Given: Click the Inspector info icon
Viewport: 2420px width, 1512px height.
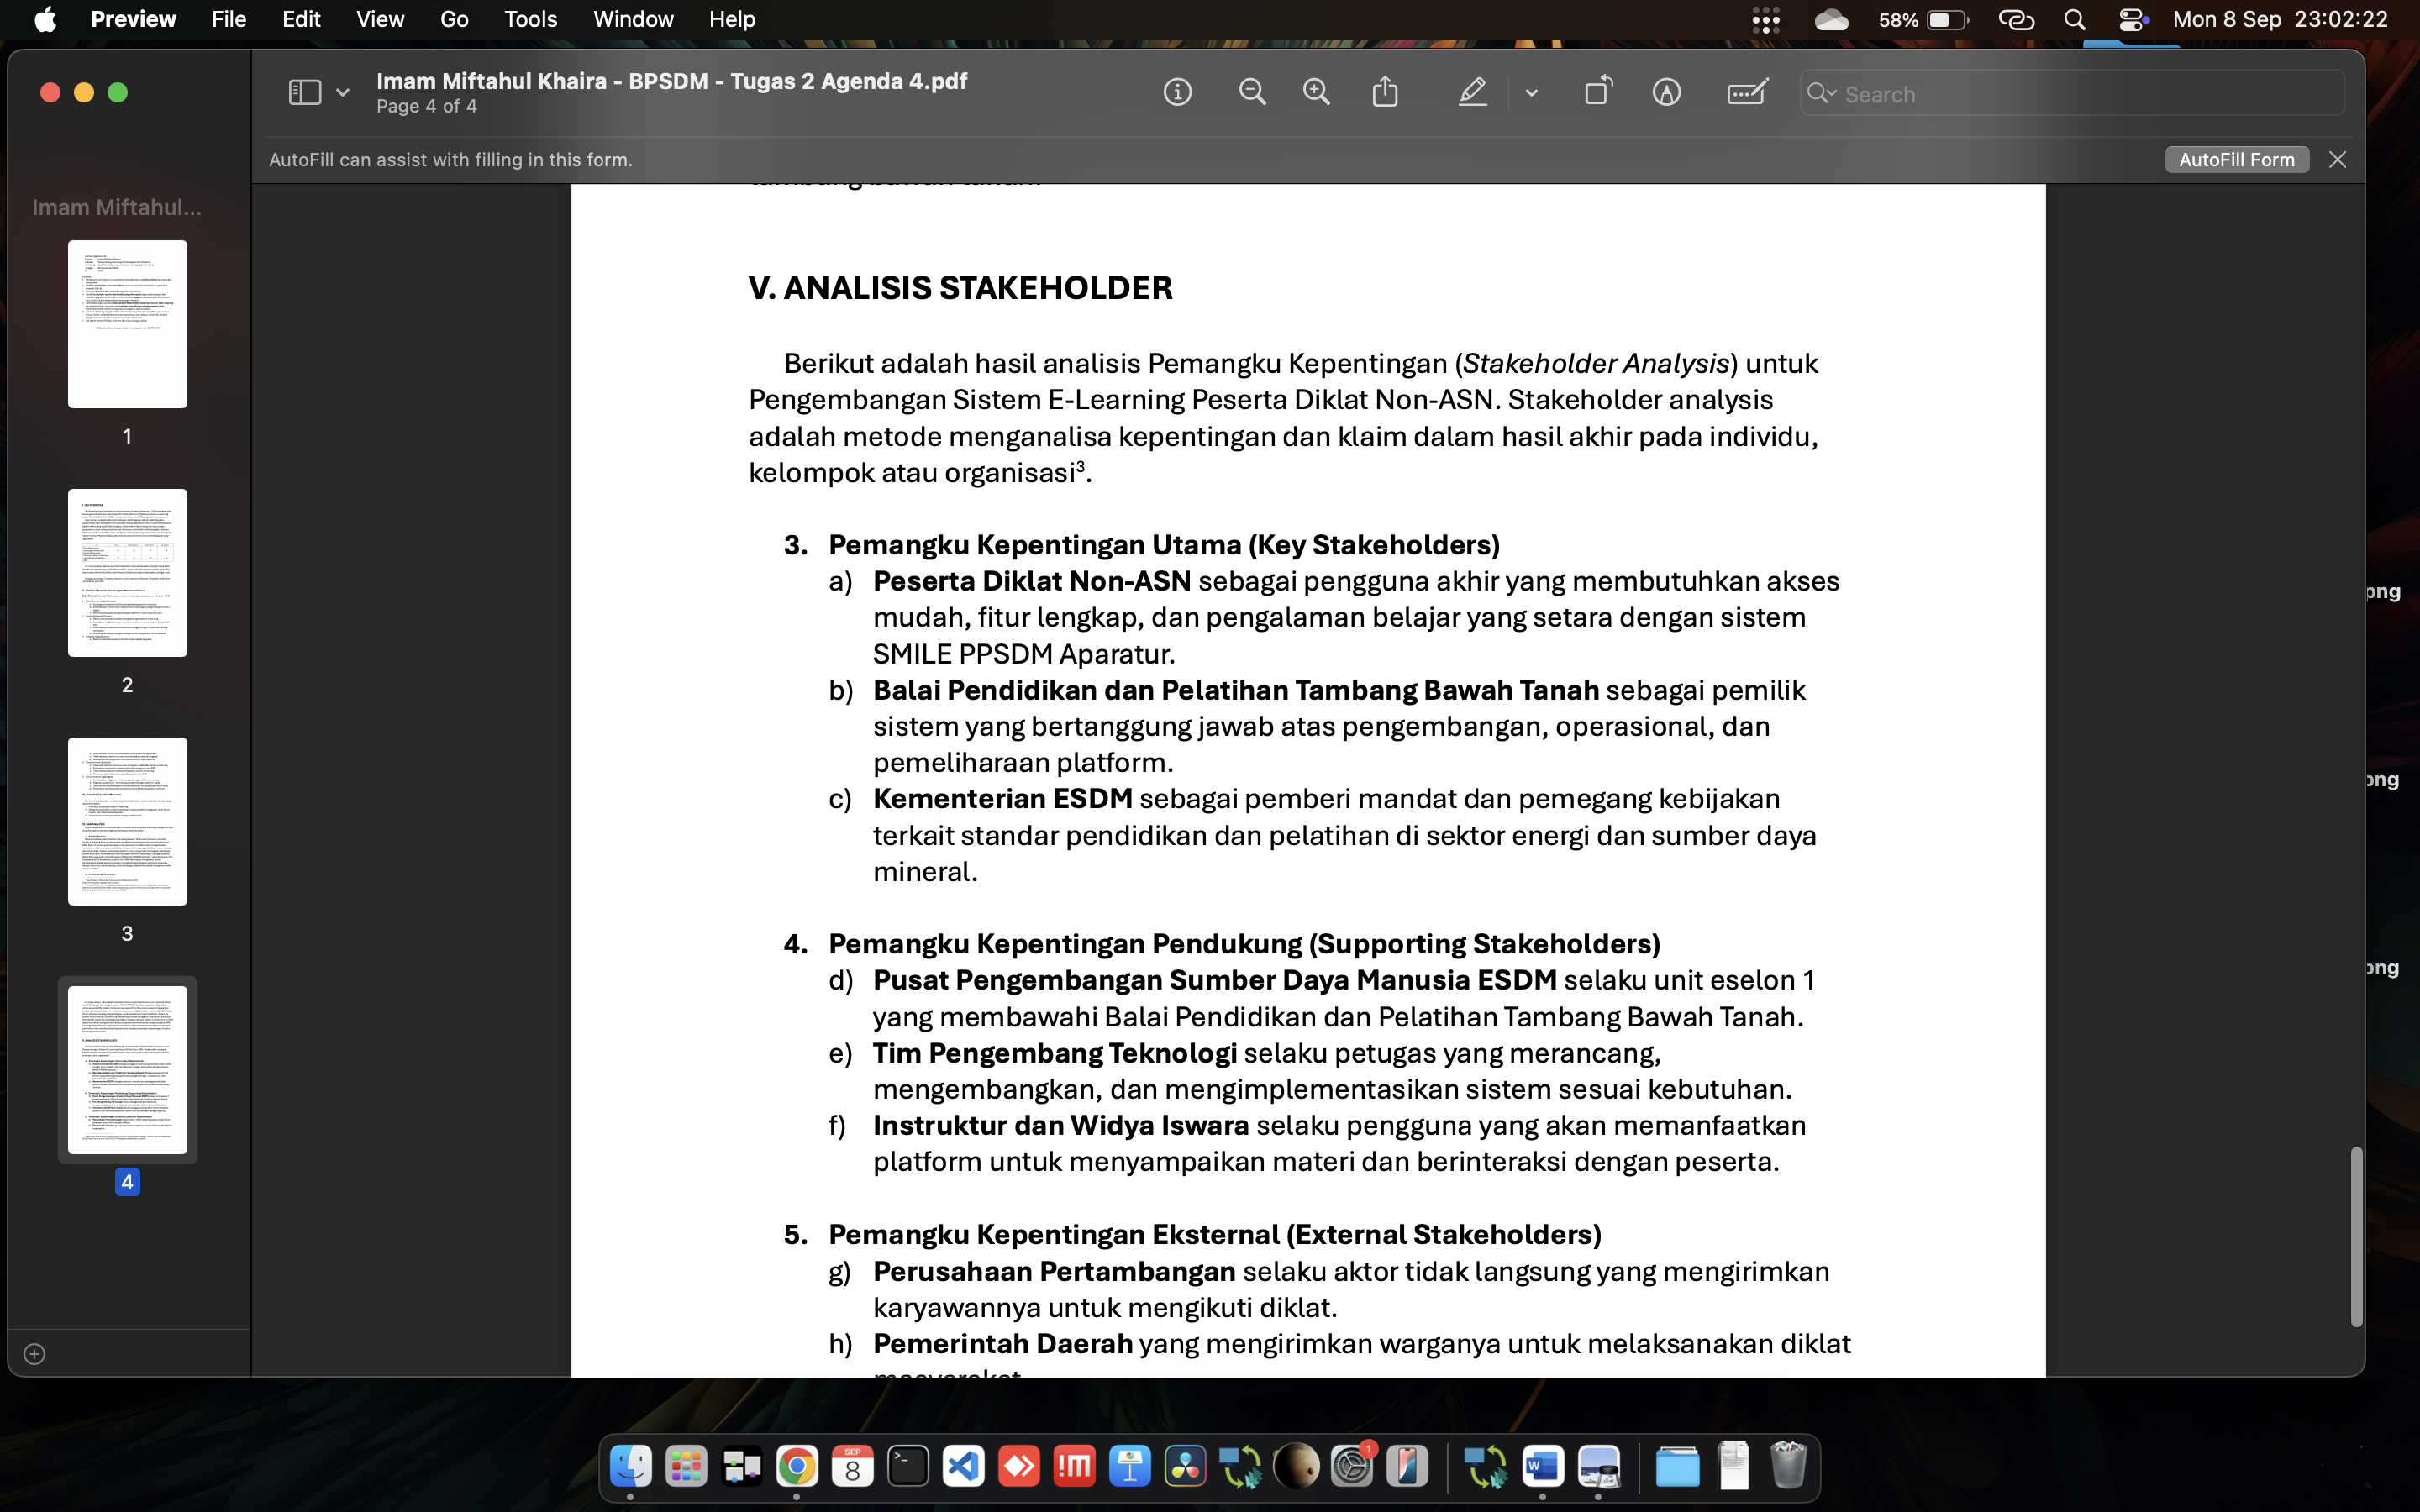Looking at the screenshot, I should pyautogui.click(x=1177, y=93).
